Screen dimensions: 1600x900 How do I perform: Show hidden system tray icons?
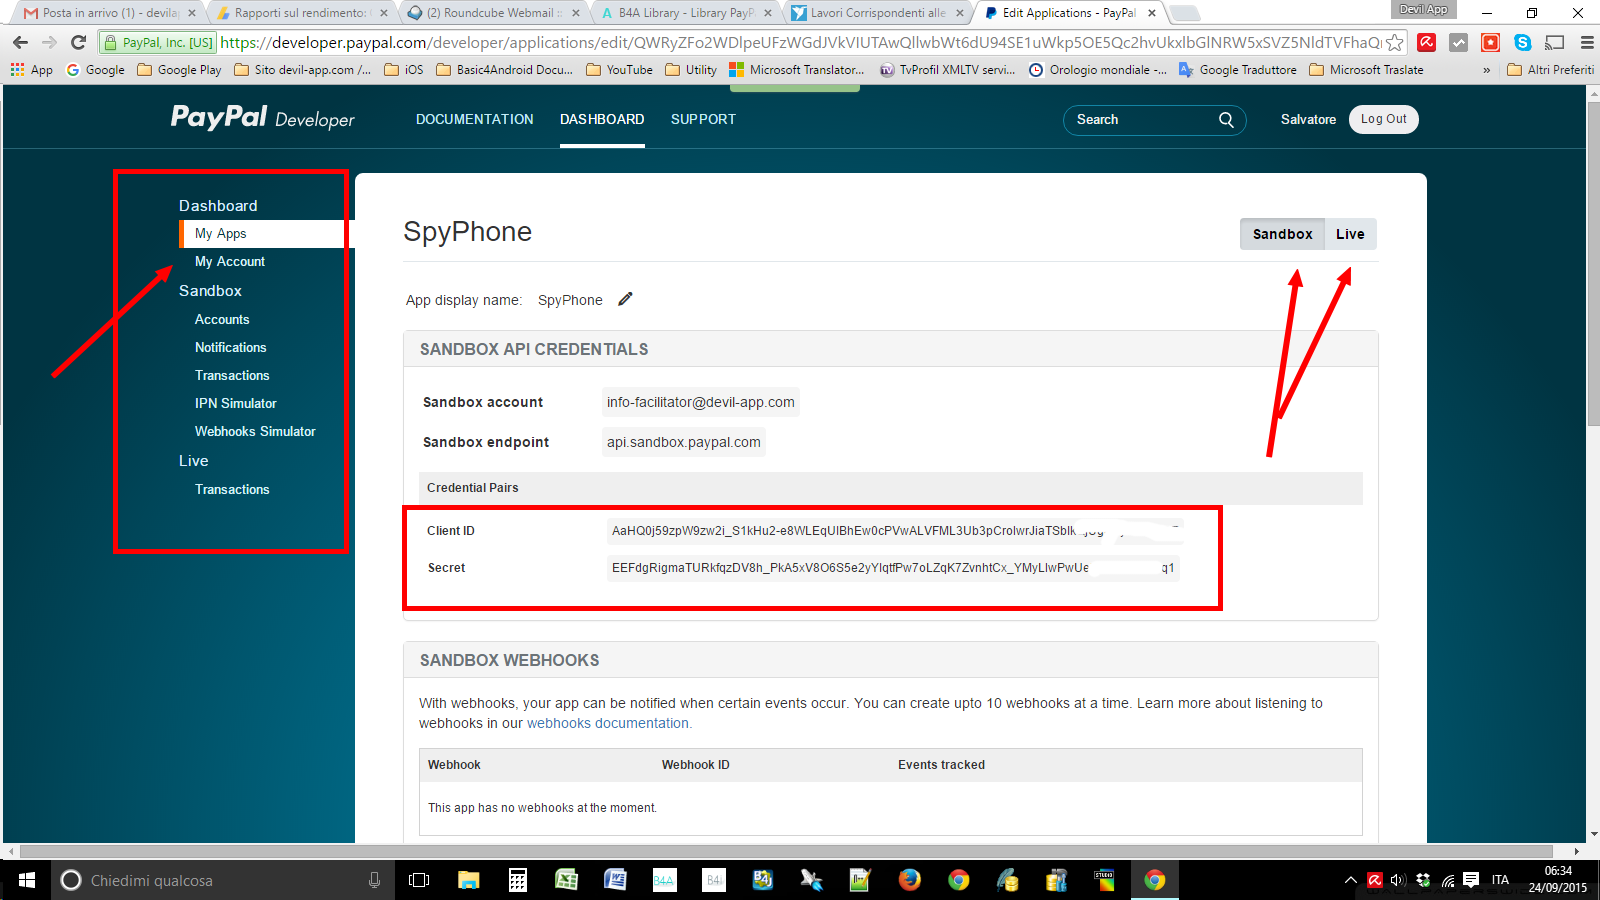[1350, 880]
